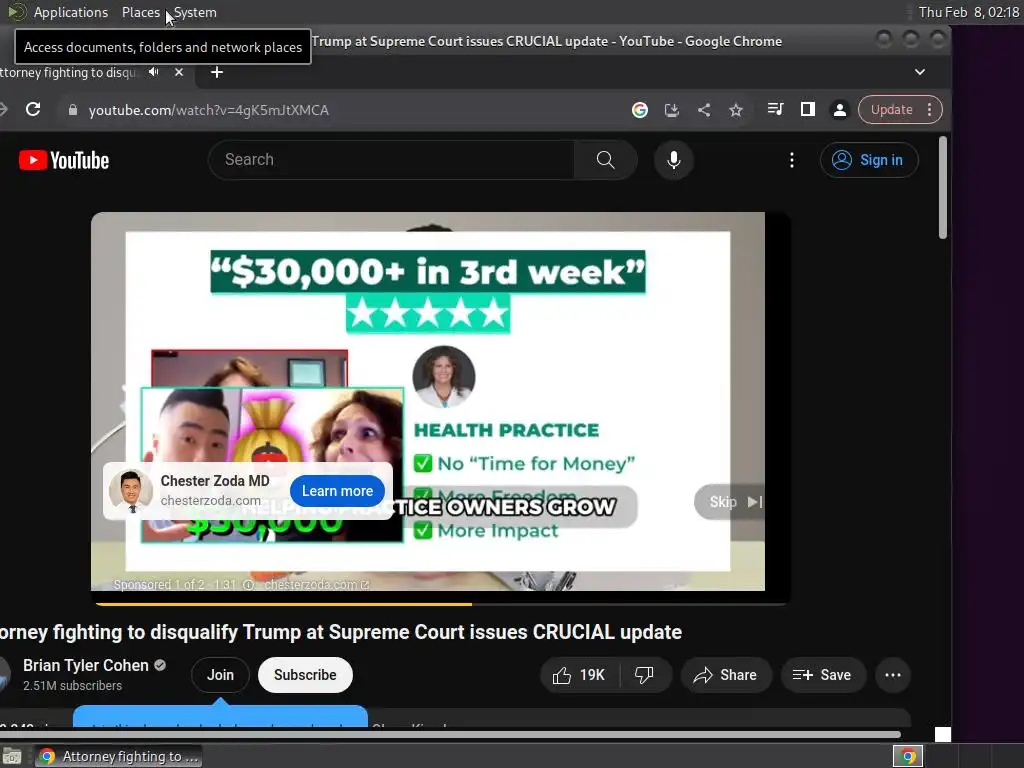
Task: Click the horizontal scrollbar at bottom
Action: (451, 734)
